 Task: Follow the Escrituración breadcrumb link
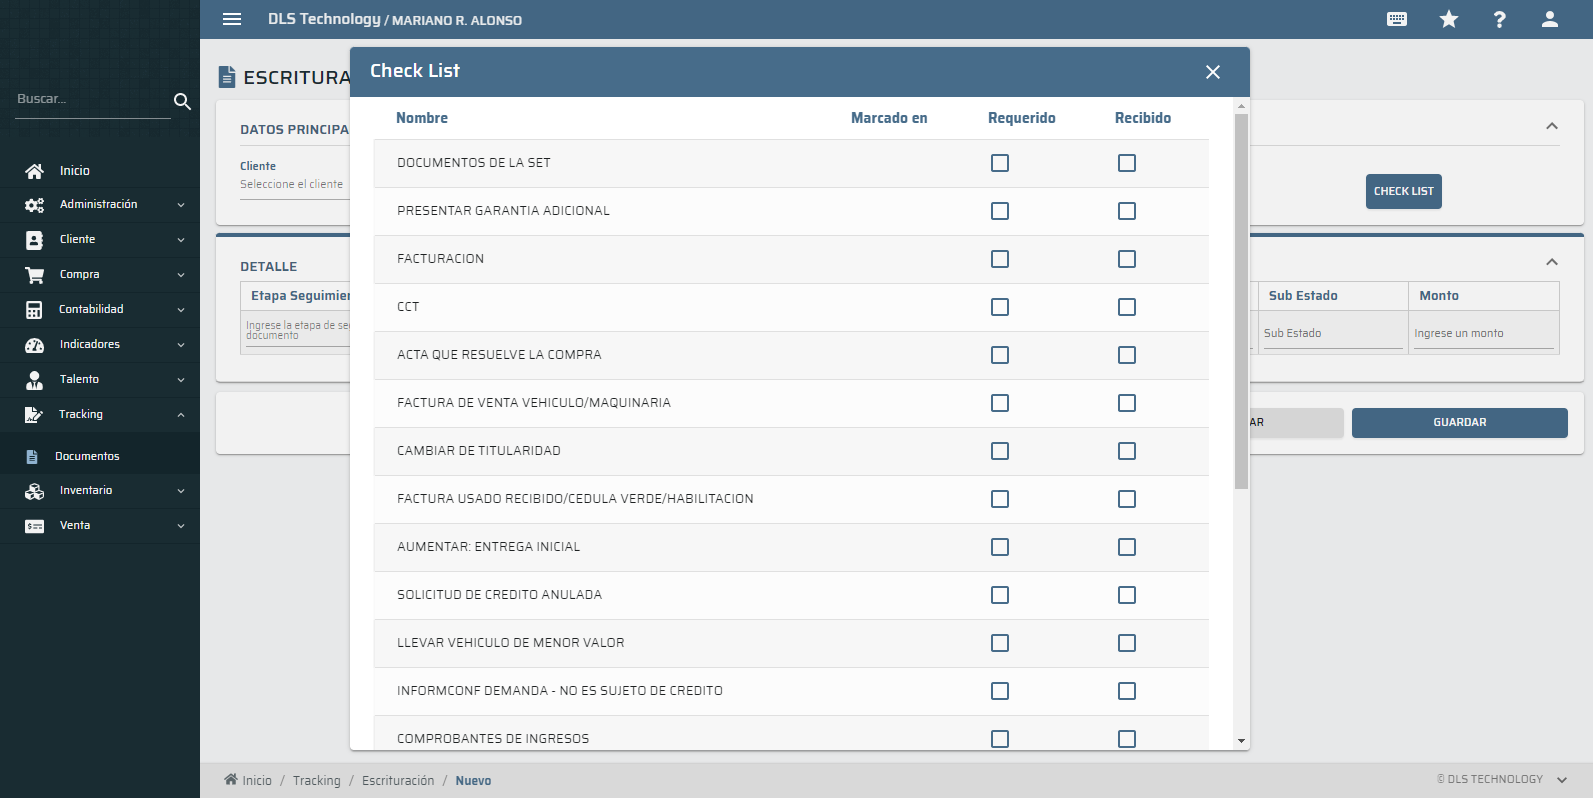(x=398, y=780)
